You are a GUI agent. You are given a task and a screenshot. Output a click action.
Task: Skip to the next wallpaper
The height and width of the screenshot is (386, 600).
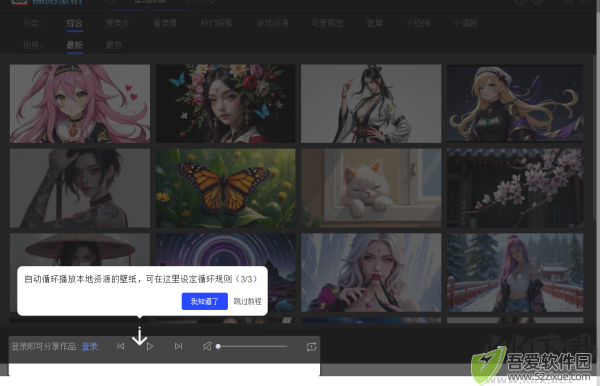(178, 346)
